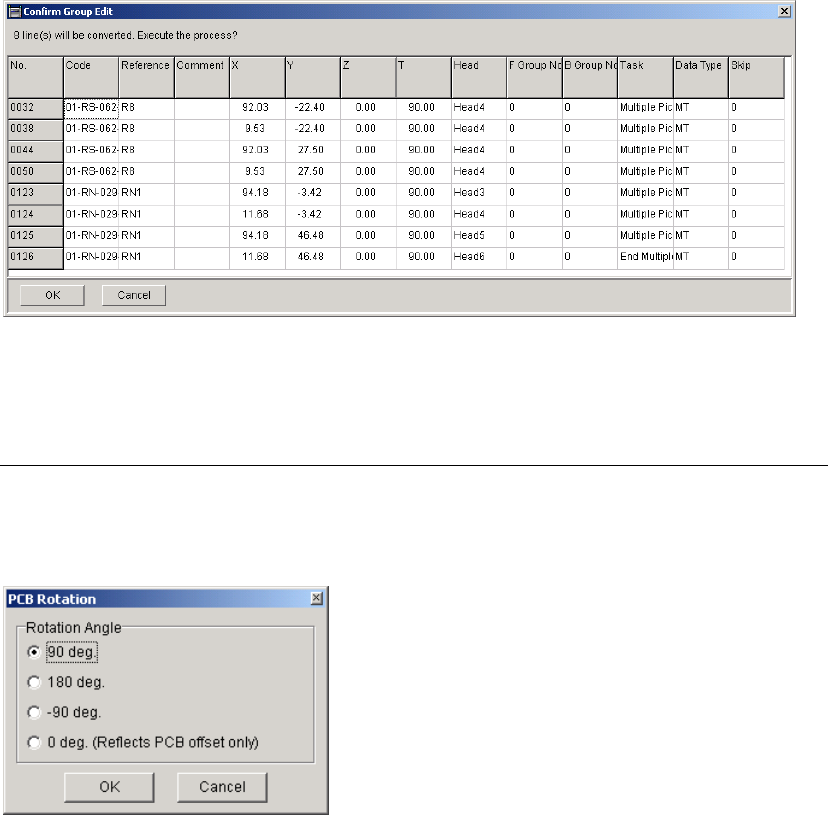The width and height of the screenshot is (828, 815).
Task: Click the End Multiple task cell
Action: [x=645, y=257]
